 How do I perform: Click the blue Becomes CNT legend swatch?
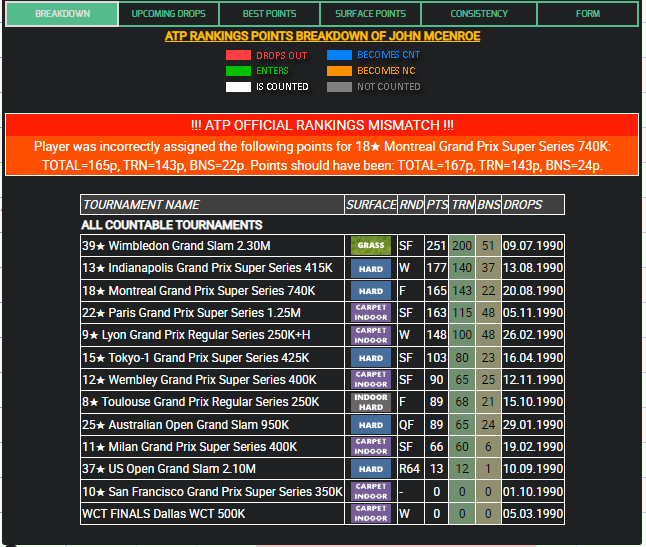[x=339, y=55]
